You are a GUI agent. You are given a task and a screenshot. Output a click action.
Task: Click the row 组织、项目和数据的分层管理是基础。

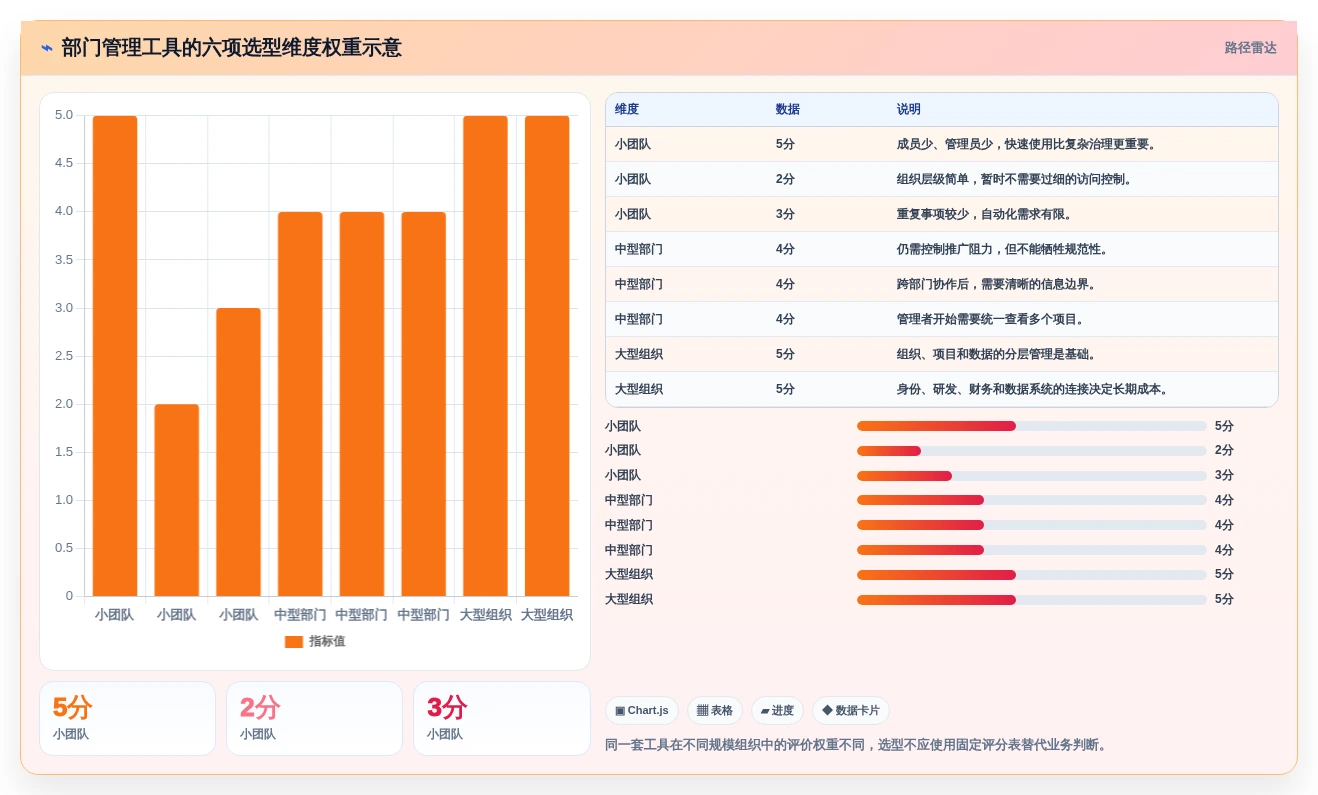(x=942, y=354)
